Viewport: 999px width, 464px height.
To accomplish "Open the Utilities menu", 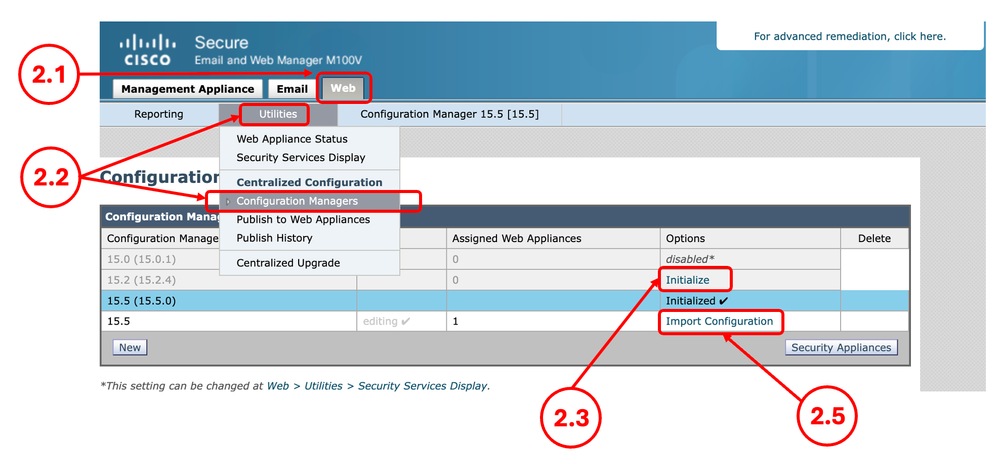I will coord(278,114).
